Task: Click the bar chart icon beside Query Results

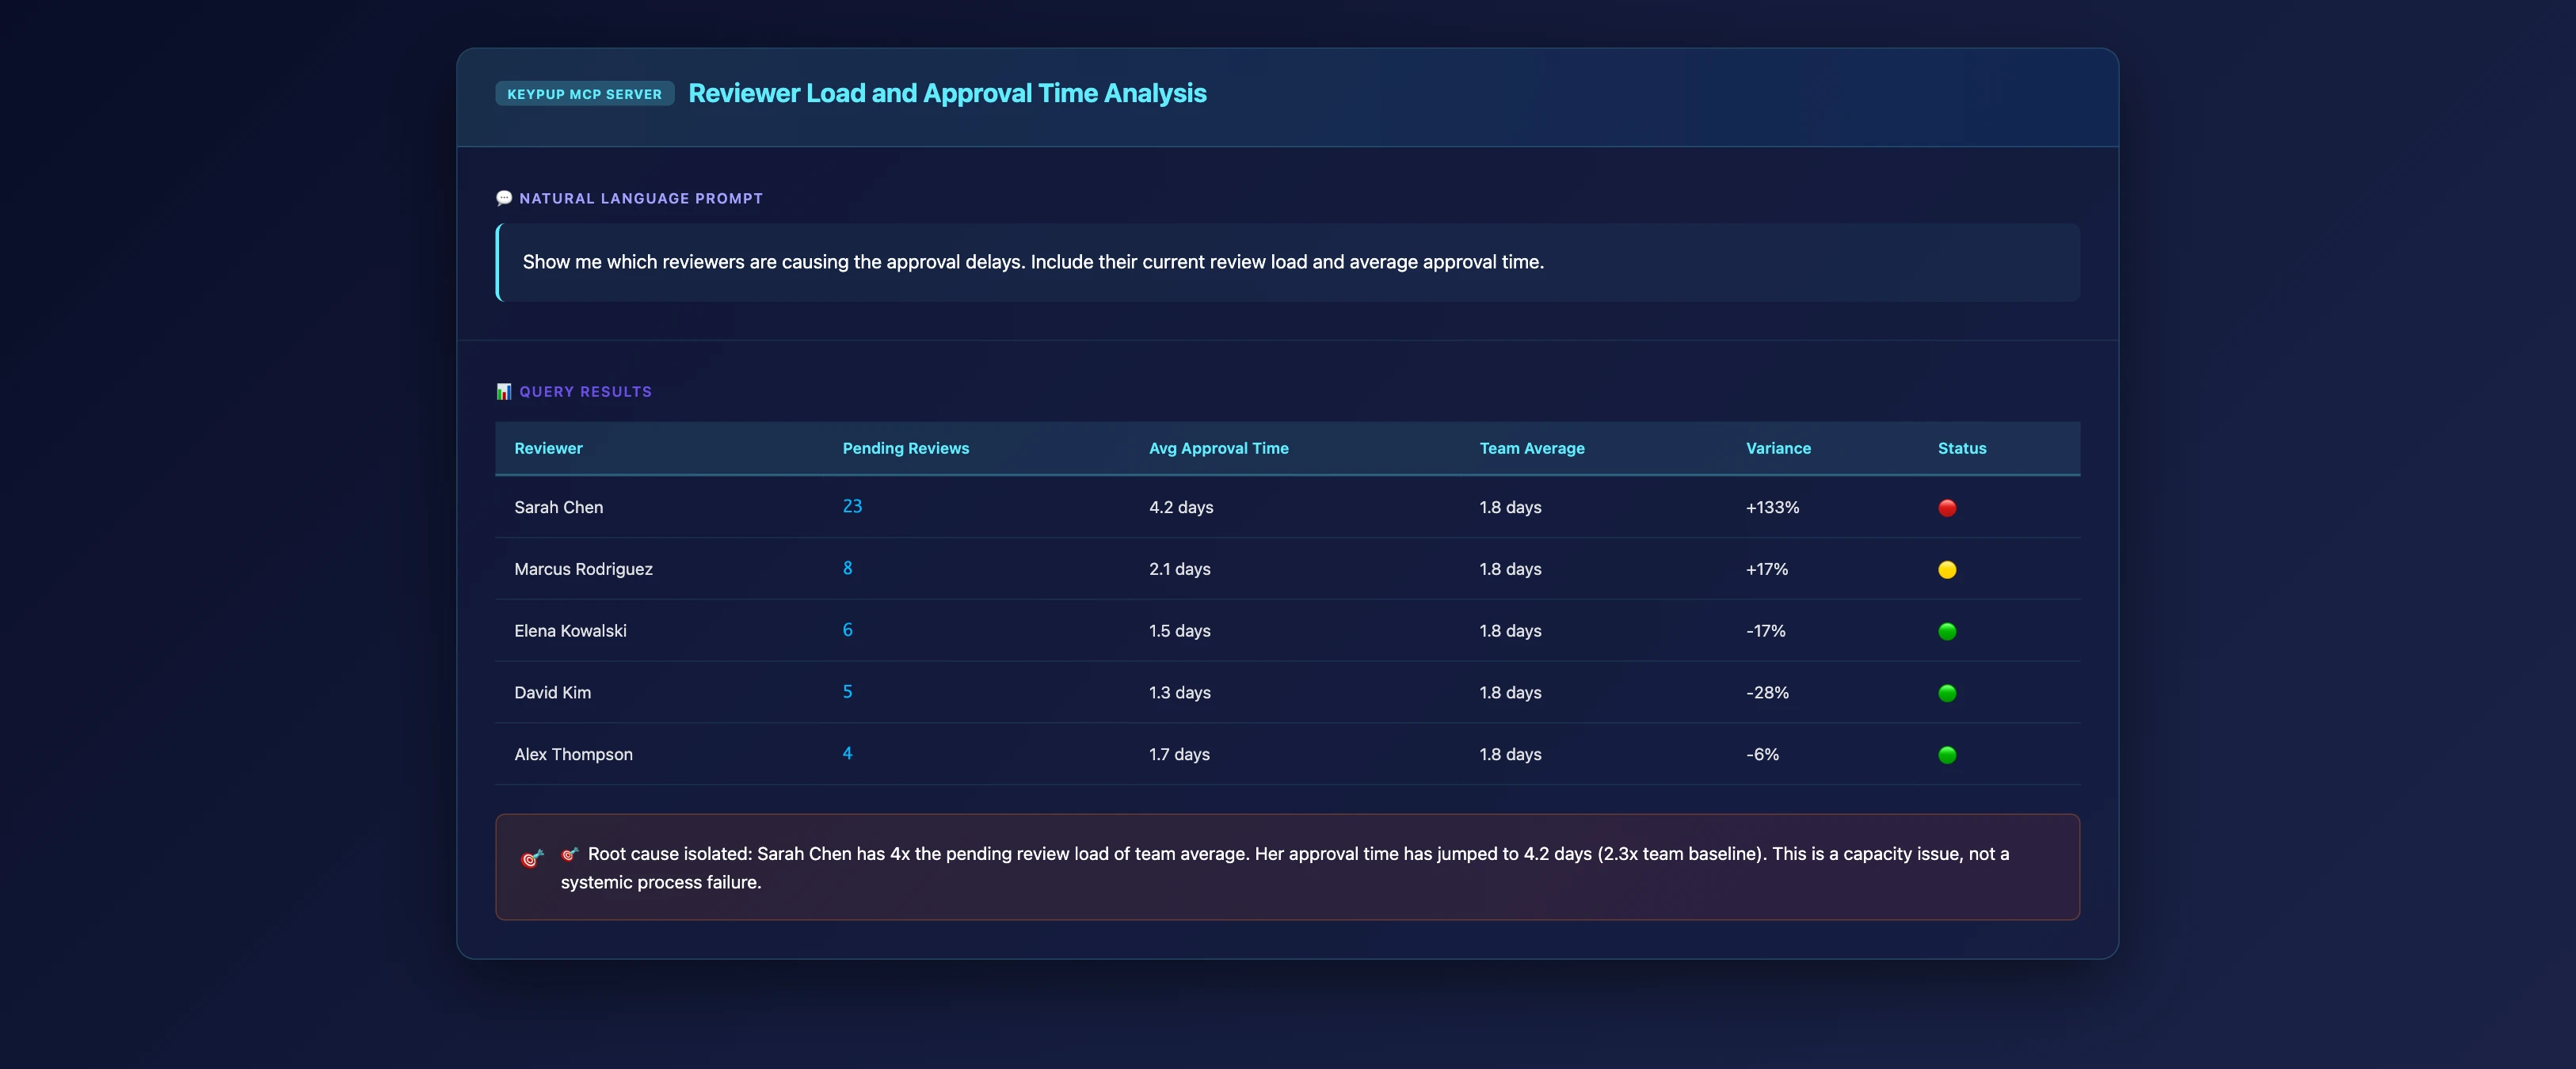Action: pos(504,391)
